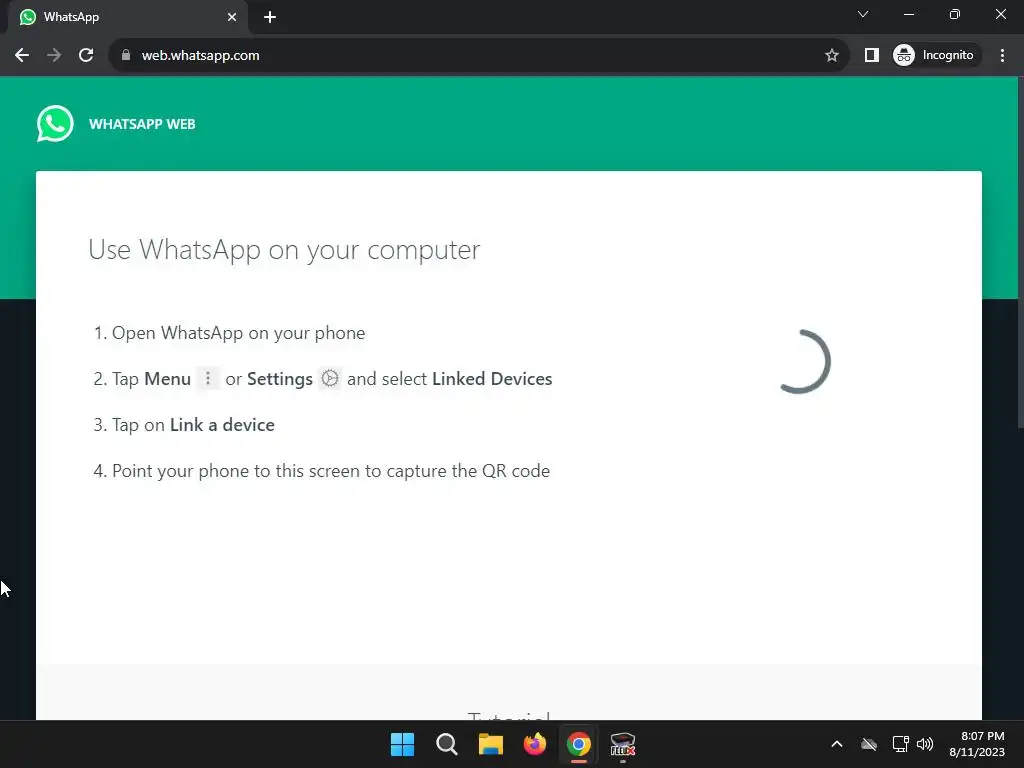Click the padlock site info icon
Image resolution: width=1024 pixels, height=768 pixels.
click(126, 56)
